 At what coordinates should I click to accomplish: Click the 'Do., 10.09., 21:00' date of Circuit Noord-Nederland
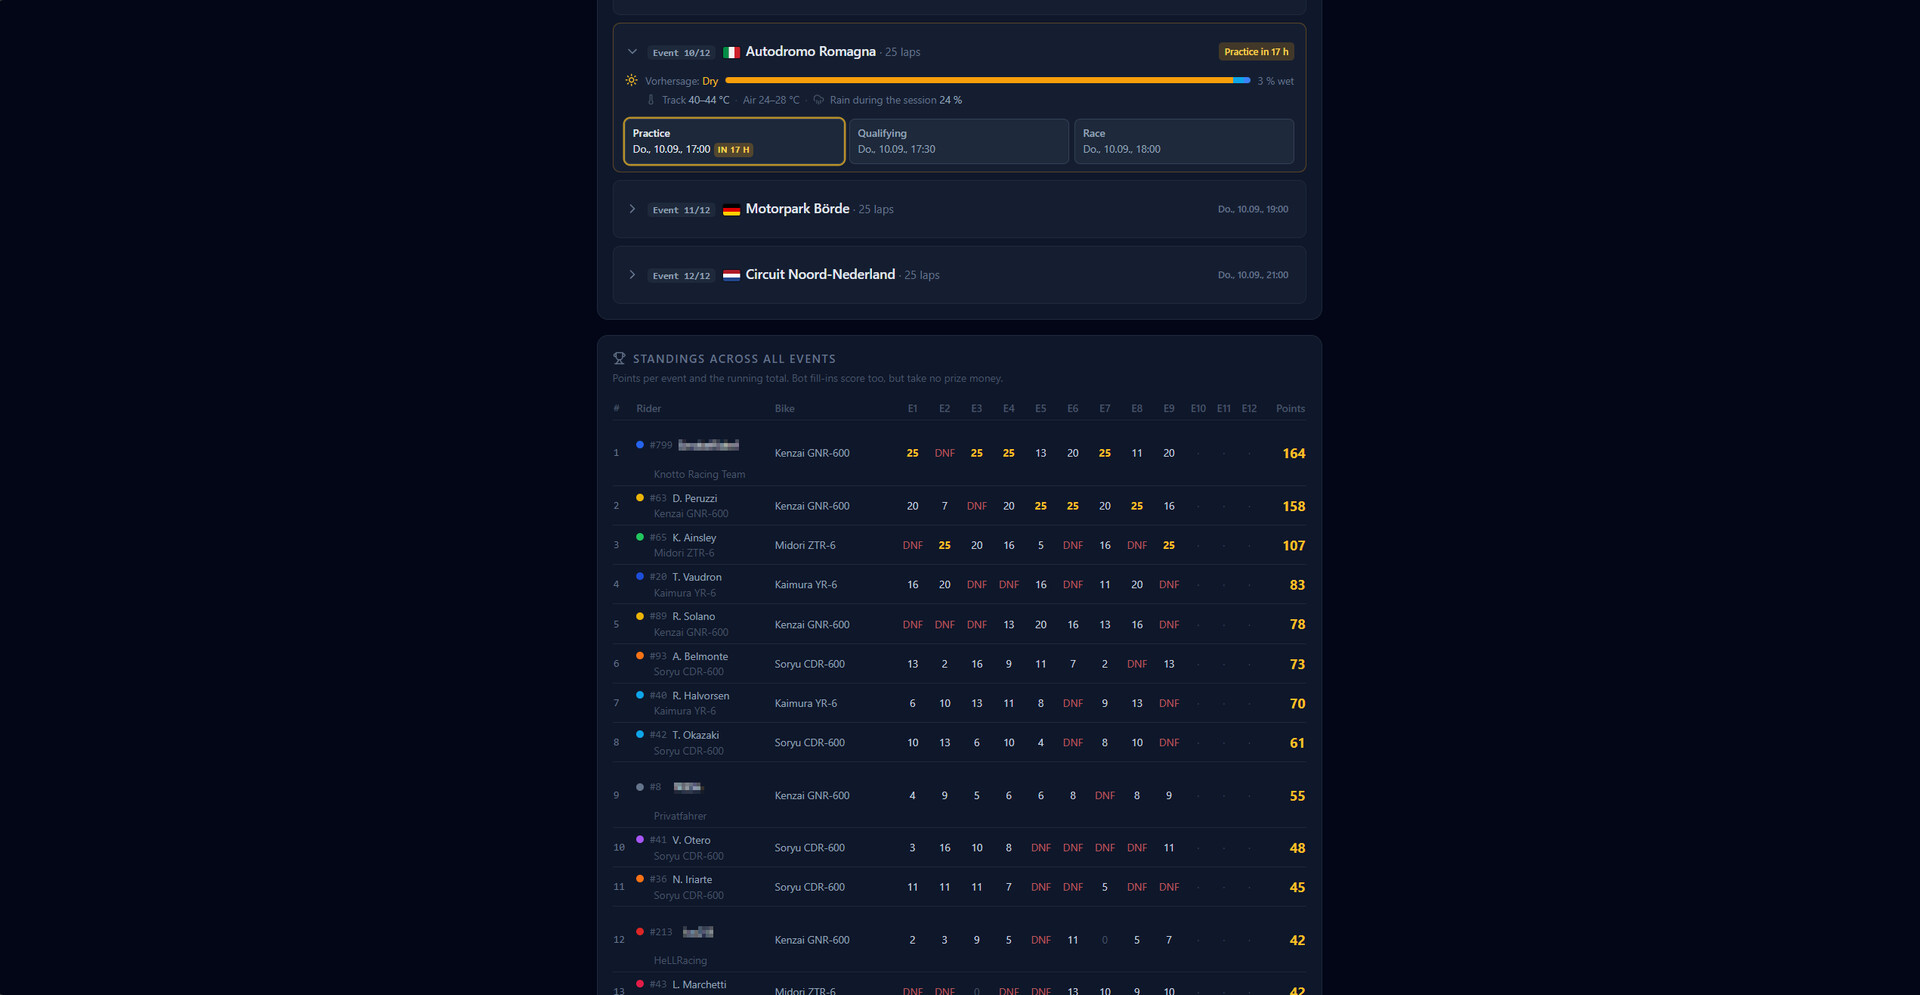(x=1253, y=275)
